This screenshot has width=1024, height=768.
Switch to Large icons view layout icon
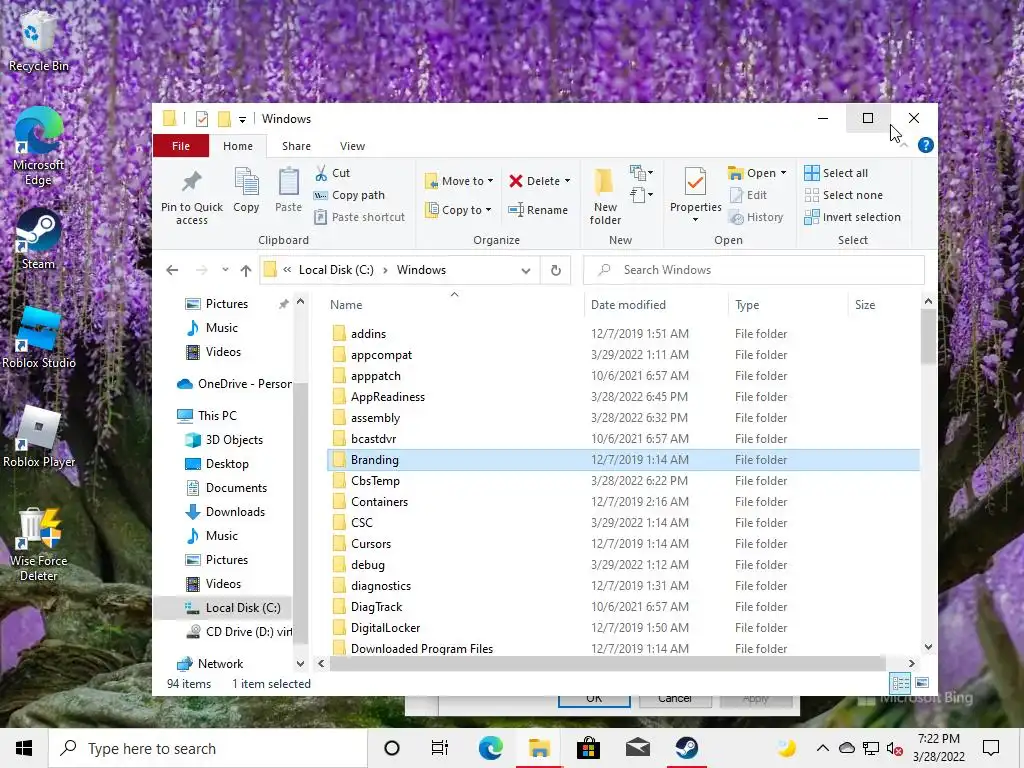pyautogui.click(x=922, y=683)
